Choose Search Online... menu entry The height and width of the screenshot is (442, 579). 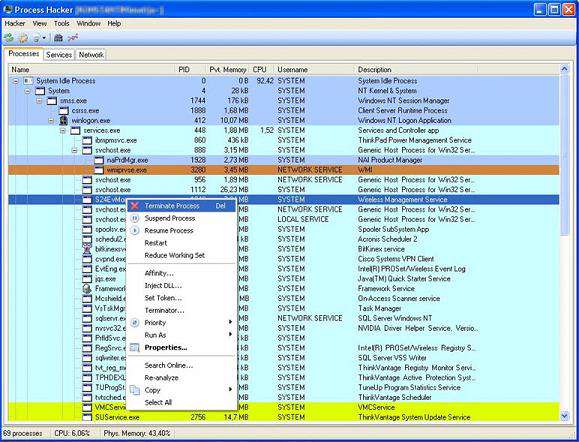[x=169, y=366]
